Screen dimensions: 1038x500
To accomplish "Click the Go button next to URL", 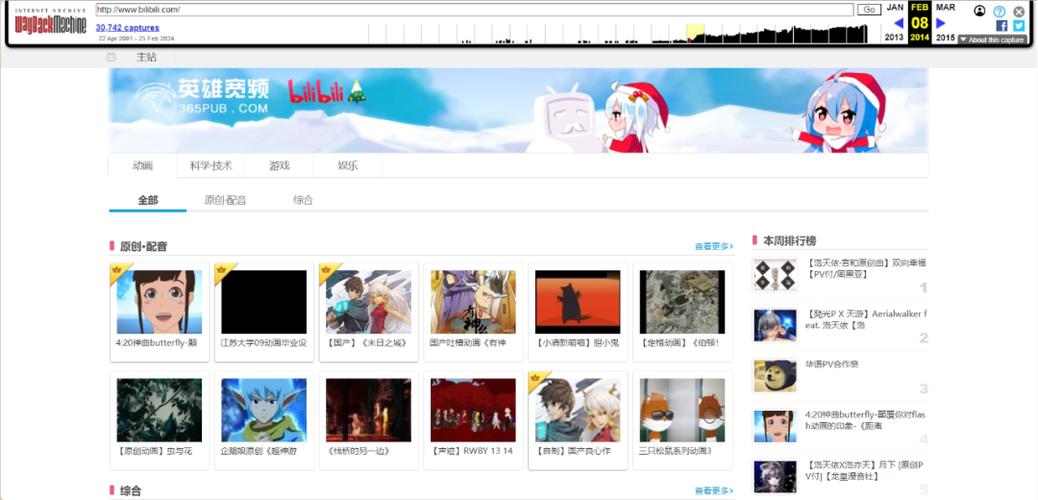I will (x=869, y=10).
